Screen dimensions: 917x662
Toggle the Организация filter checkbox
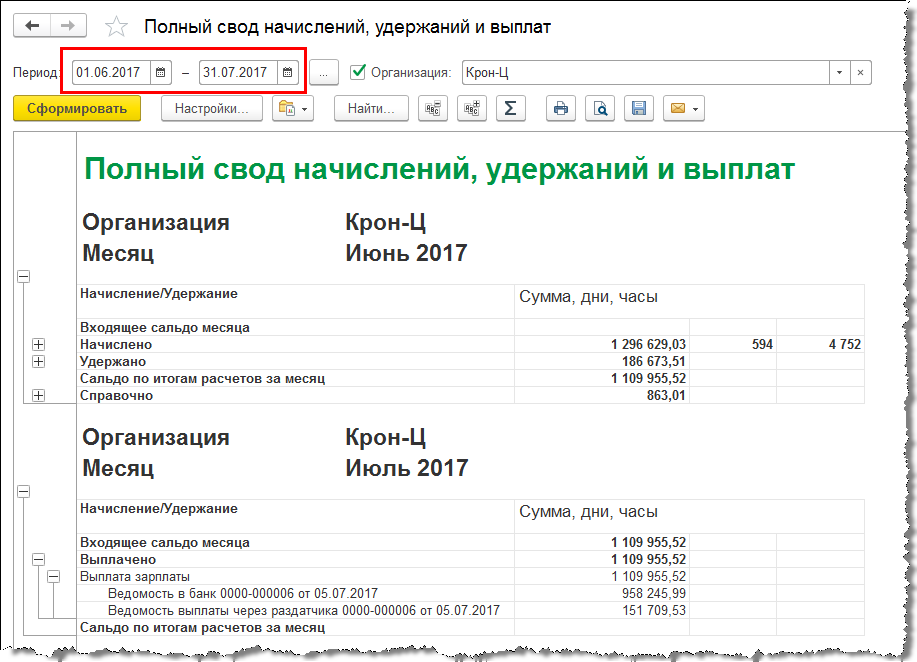point(357,72)
